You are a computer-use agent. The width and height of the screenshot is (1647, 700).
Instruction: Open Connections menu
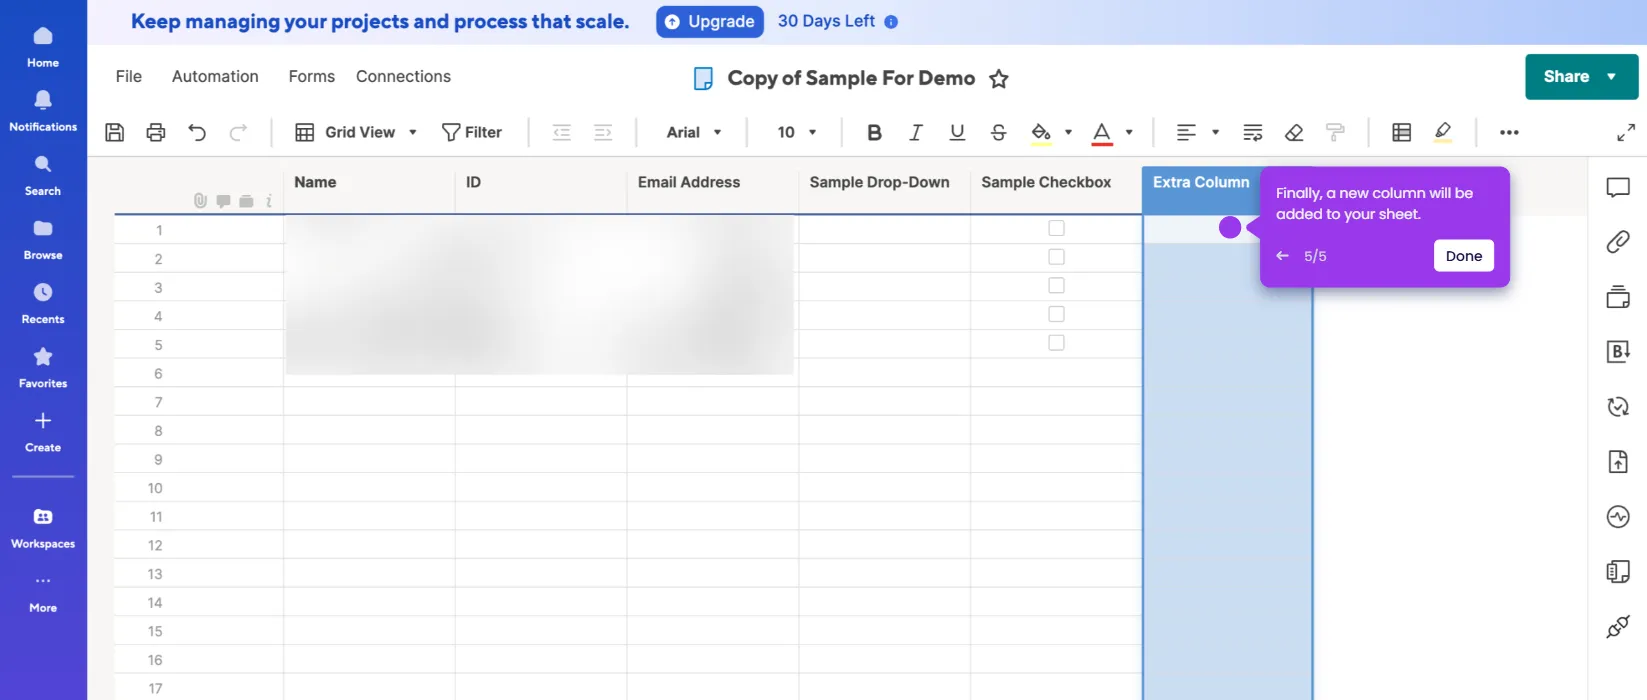(x=403, y=76)
